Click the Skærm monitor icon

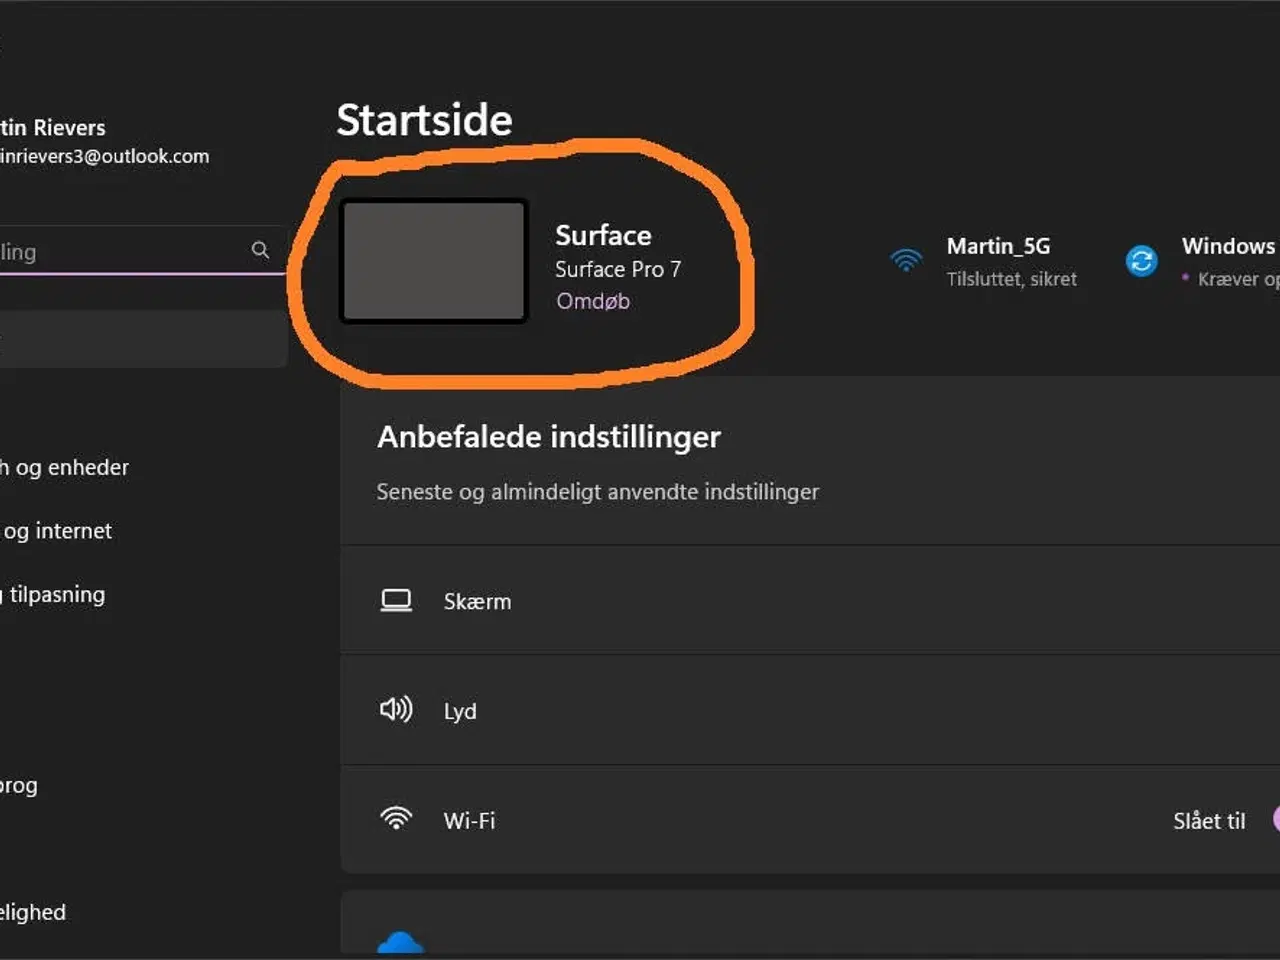(396, 600)
